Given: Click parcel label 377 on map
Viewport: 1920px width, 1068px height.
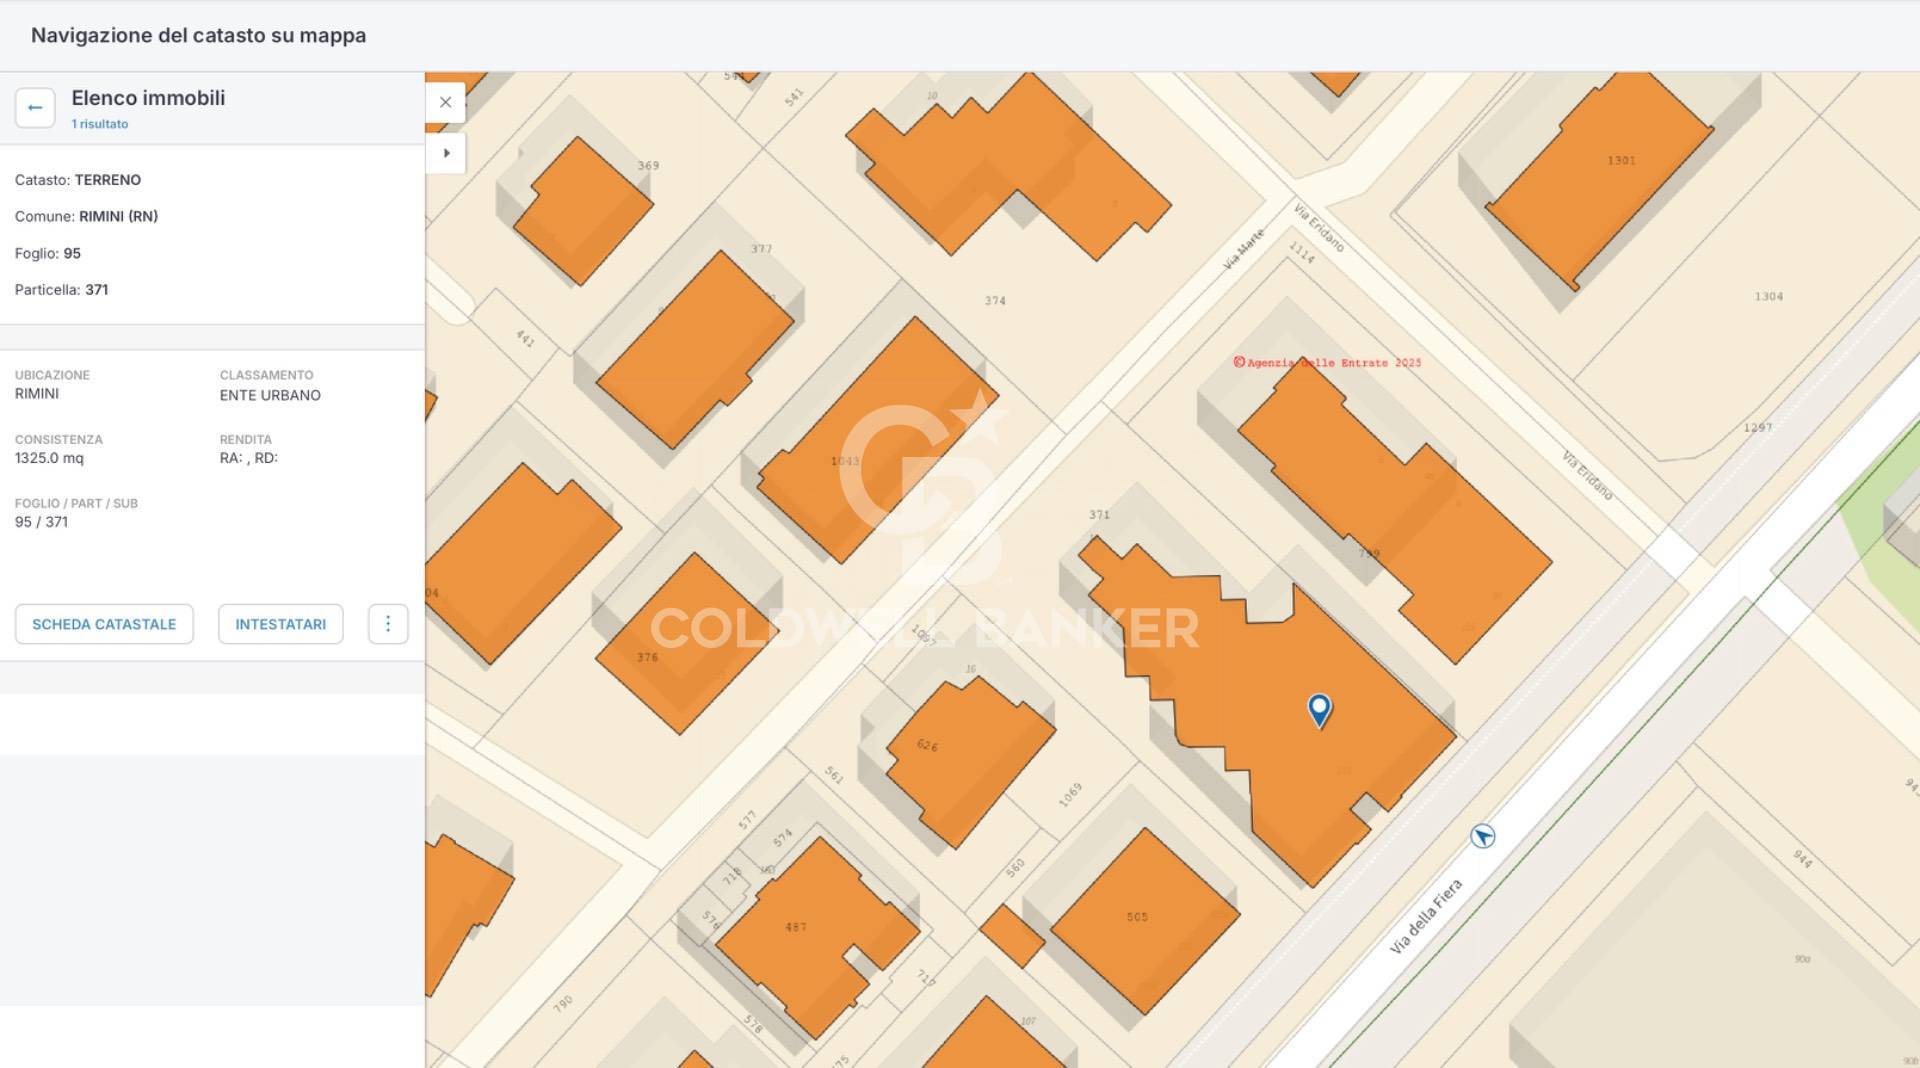Looking at the screenshot, I should pos(761,249).
